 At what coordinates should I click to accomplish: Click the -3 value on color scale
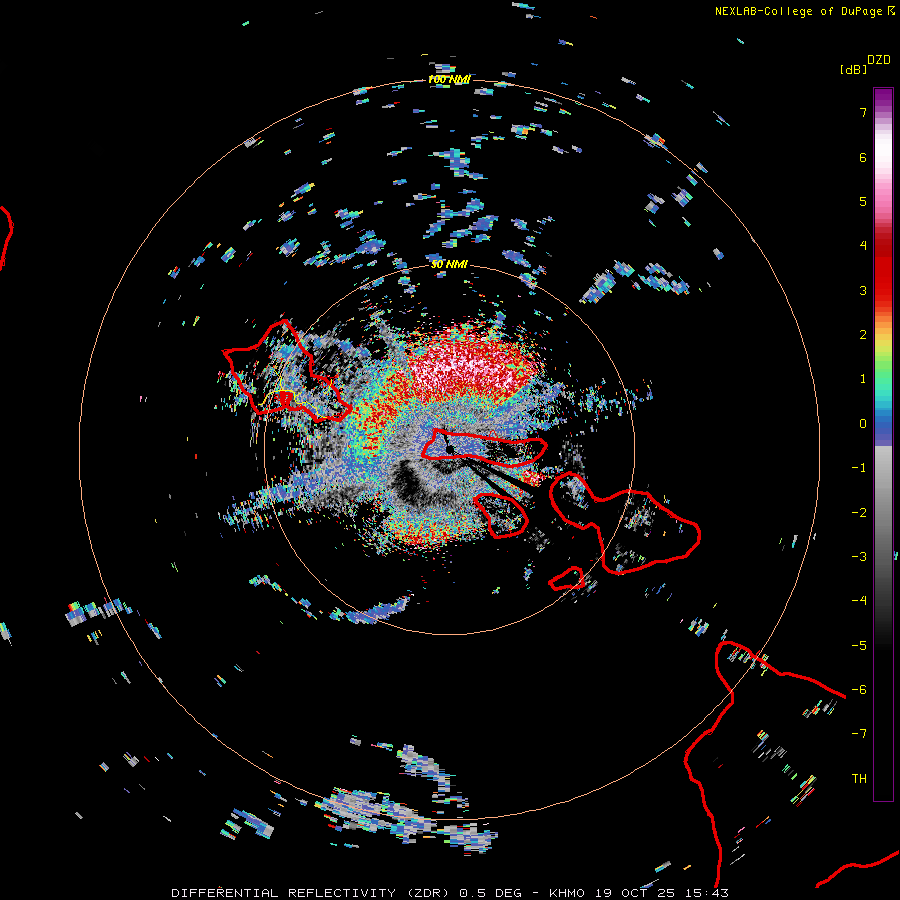click(x=859, y=556)
